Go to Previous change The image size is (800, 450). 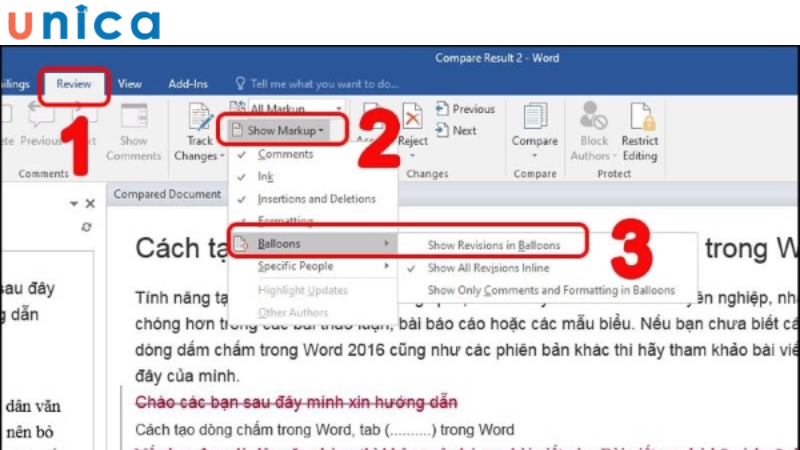tap(465, 109)
